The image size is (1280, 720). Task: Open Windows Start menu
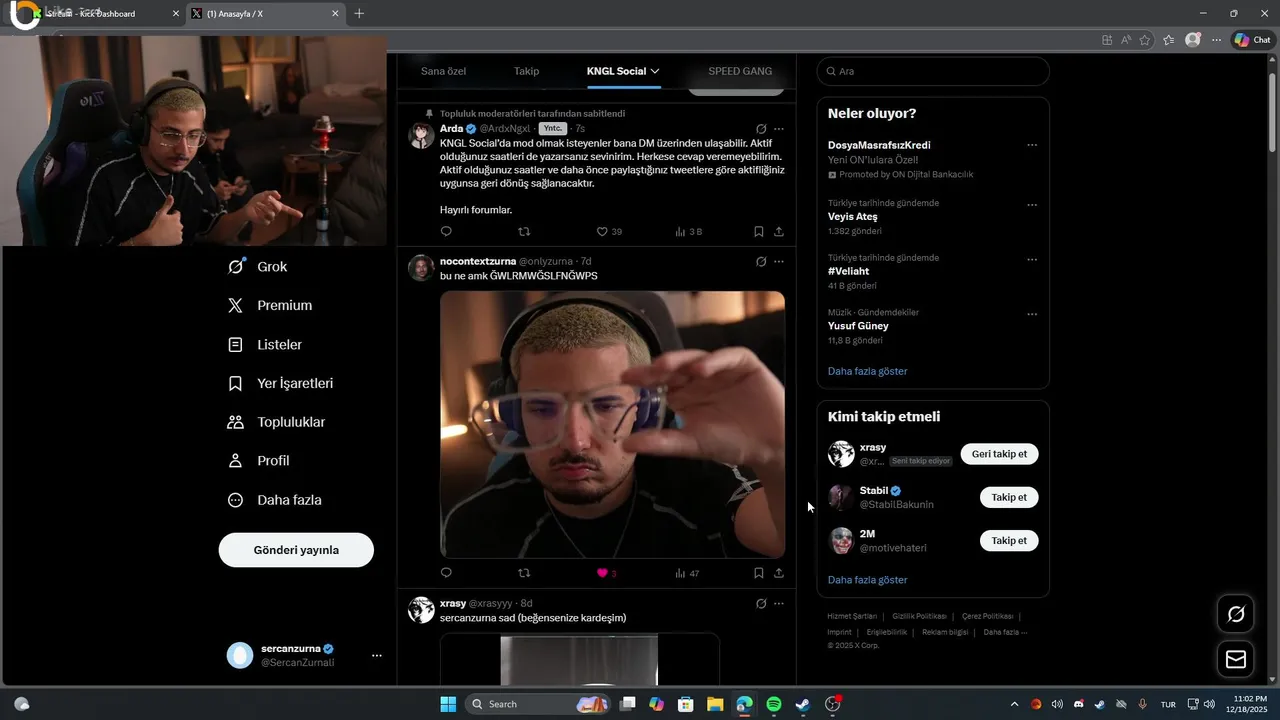448,704
